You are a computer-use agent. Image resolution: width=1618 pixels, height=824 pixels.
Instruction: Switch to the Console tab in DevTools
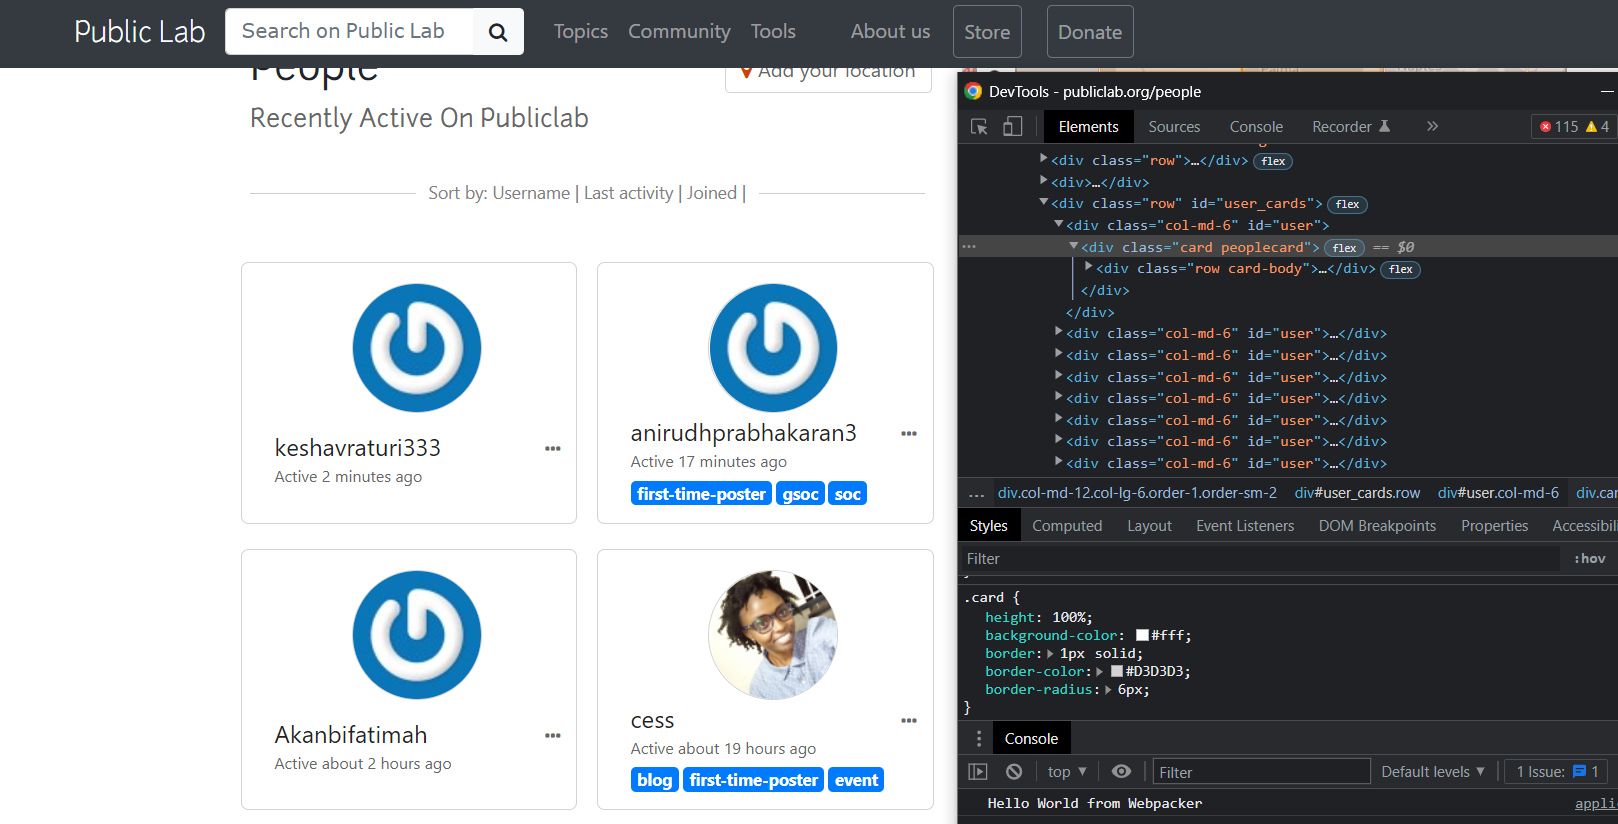1256,127
